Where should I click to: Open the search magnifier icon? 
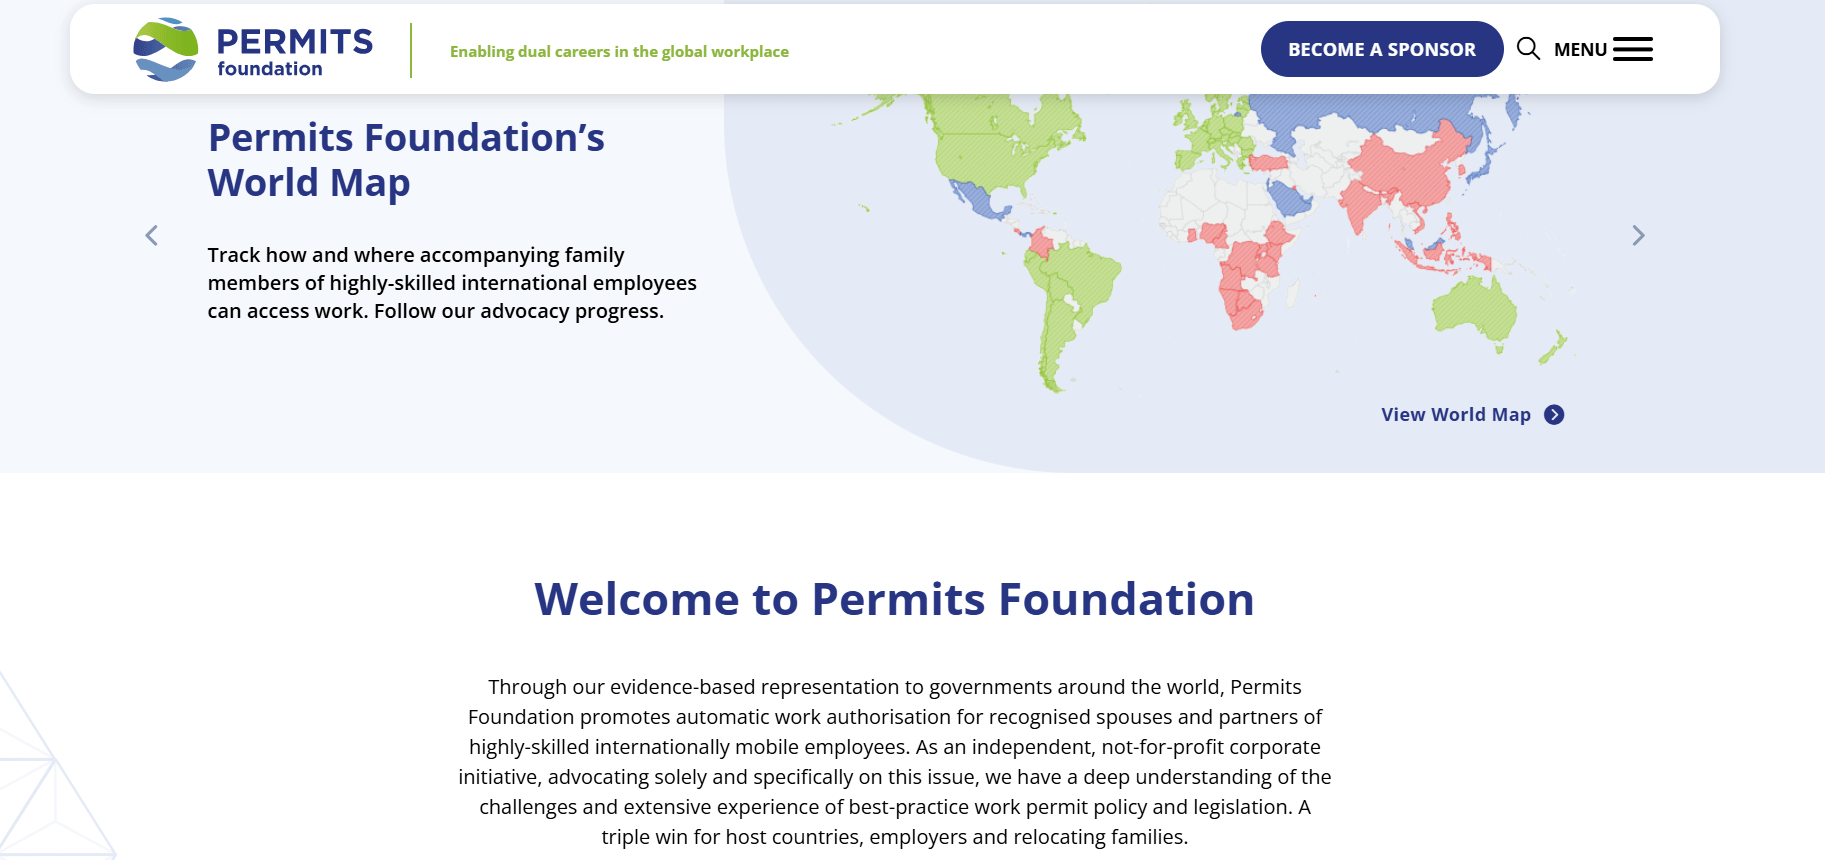click(x=1527, y=49)
